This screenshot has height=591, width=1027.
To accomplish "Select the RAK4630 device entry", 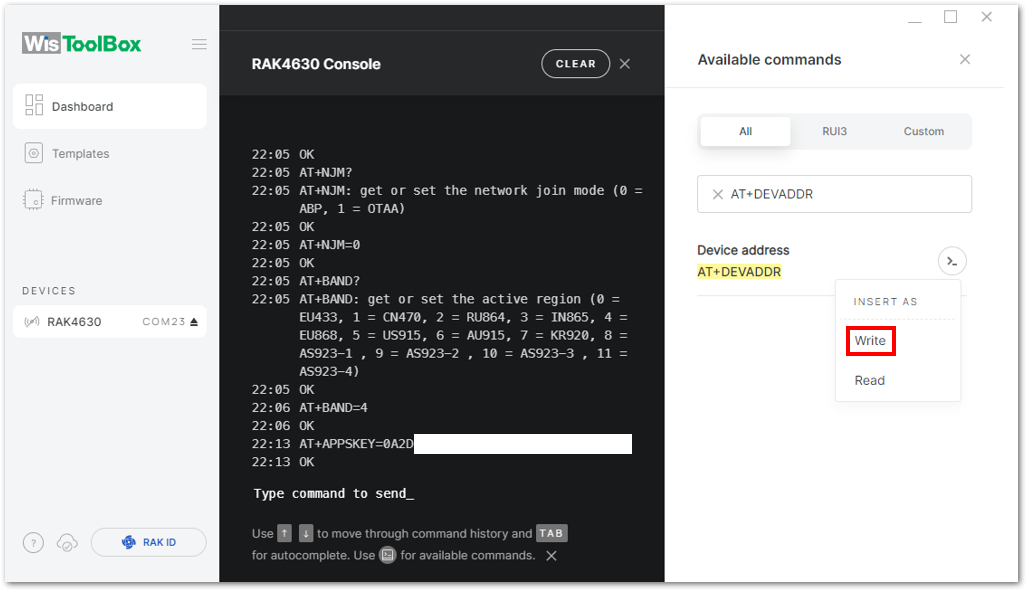I will [109, 322].
